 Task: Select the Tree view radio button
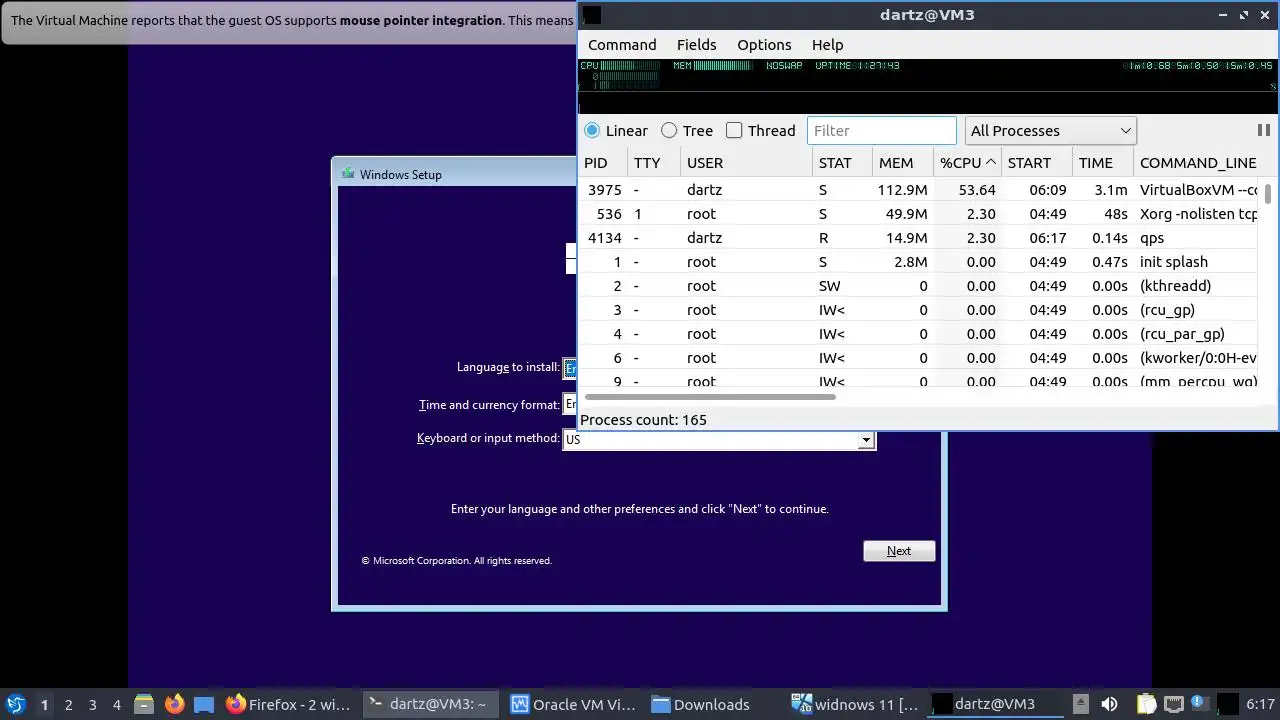pos(669,130)
